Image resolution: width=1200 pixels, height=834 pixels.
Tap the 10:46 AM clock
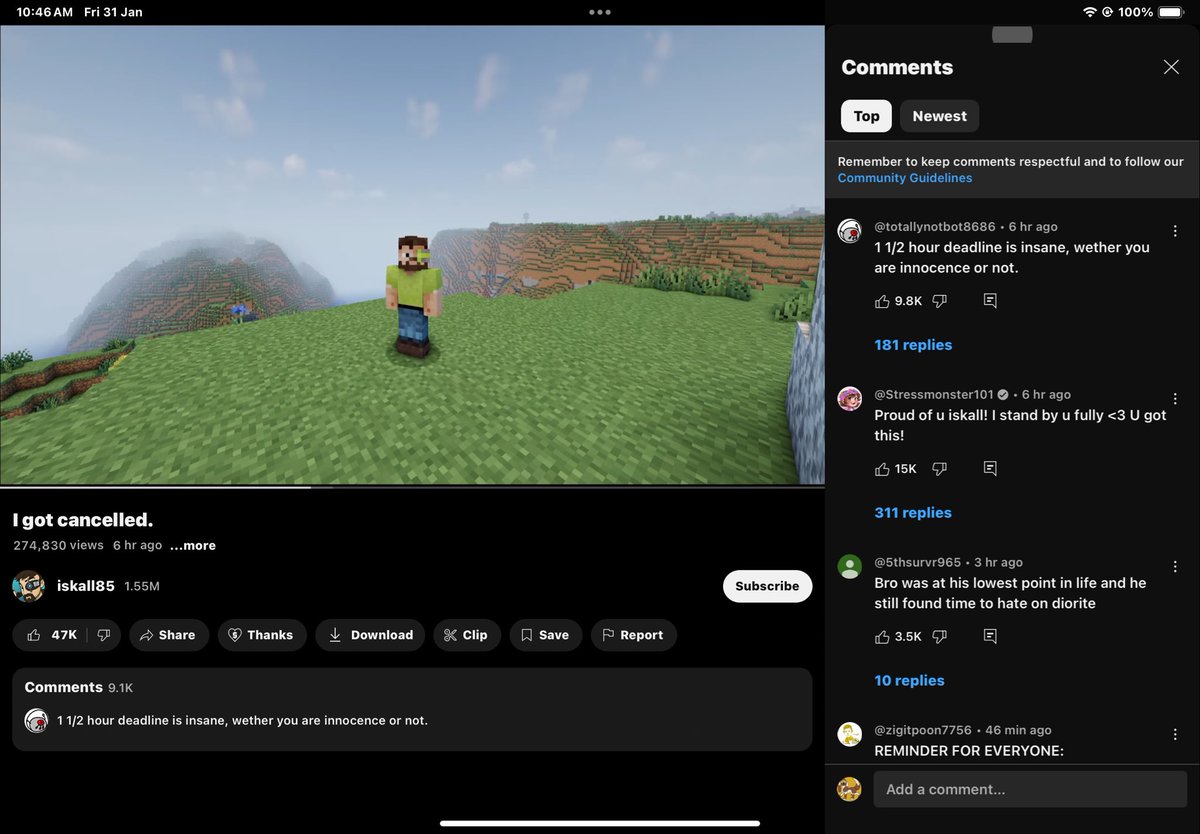[44, 12]
